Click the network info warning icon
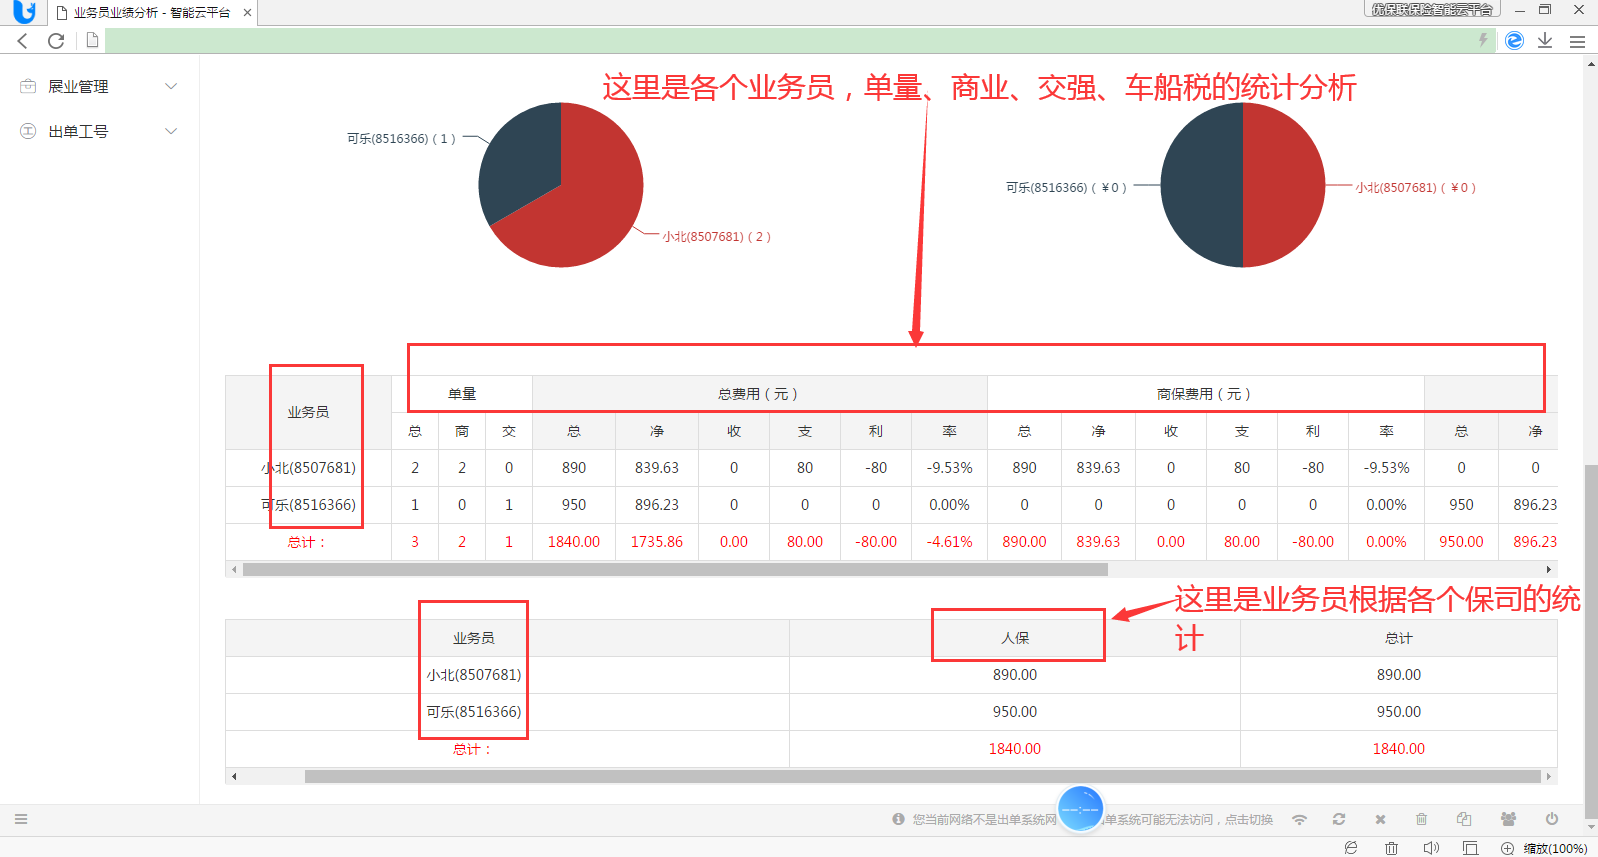This screenshot has width=1598, height=857. point(898,819)
